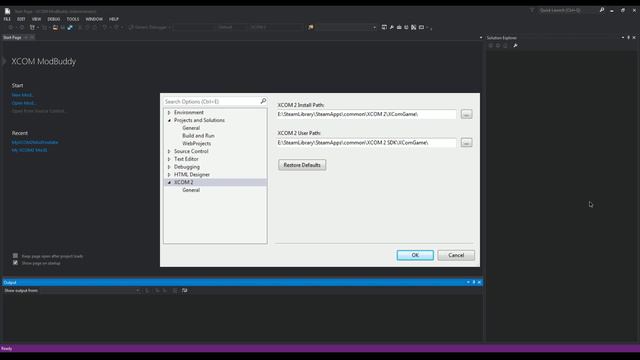Expand the Debugging node
Screen dimensions: 640x360
pyautogui.click(x=169, y=167)
